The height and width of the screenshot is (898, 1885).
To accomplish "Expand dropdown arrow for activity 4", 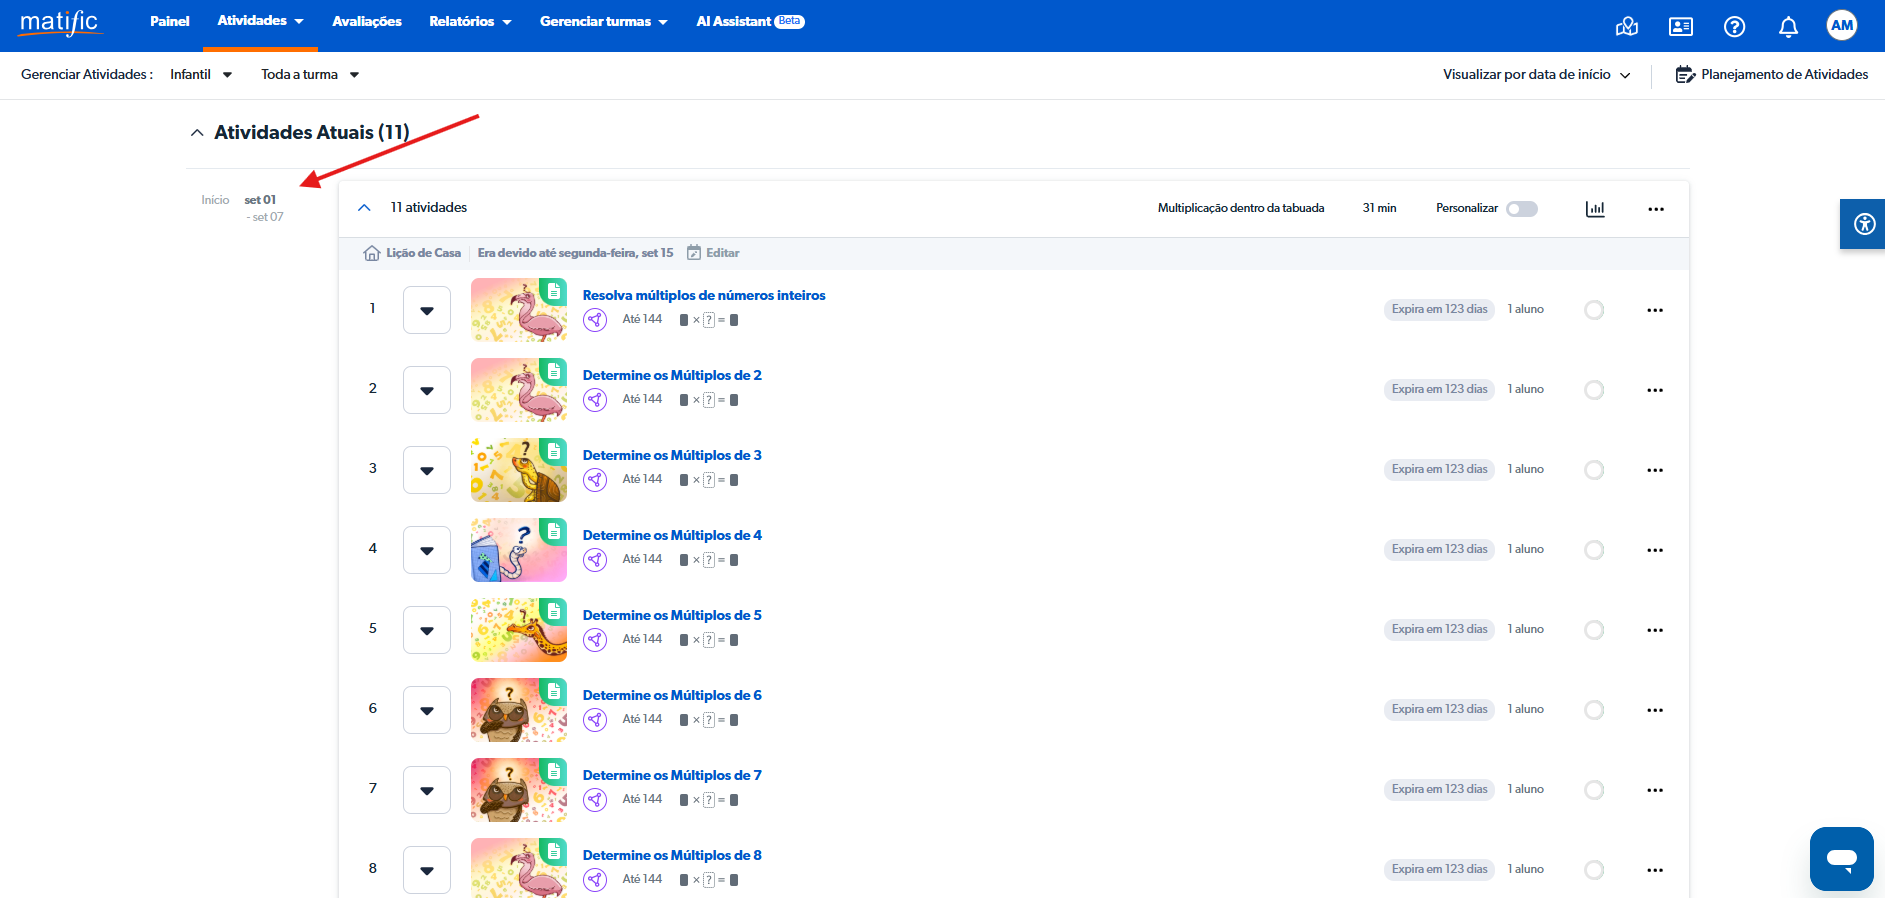I will coord(427,550).
